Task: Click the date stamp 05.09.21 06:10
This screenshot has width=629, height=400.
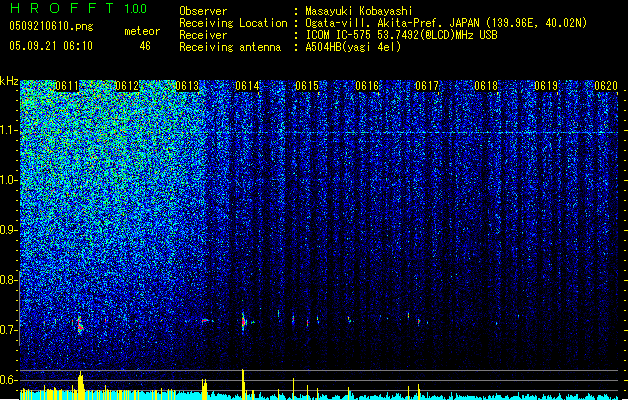Action: tap(51, 46)
